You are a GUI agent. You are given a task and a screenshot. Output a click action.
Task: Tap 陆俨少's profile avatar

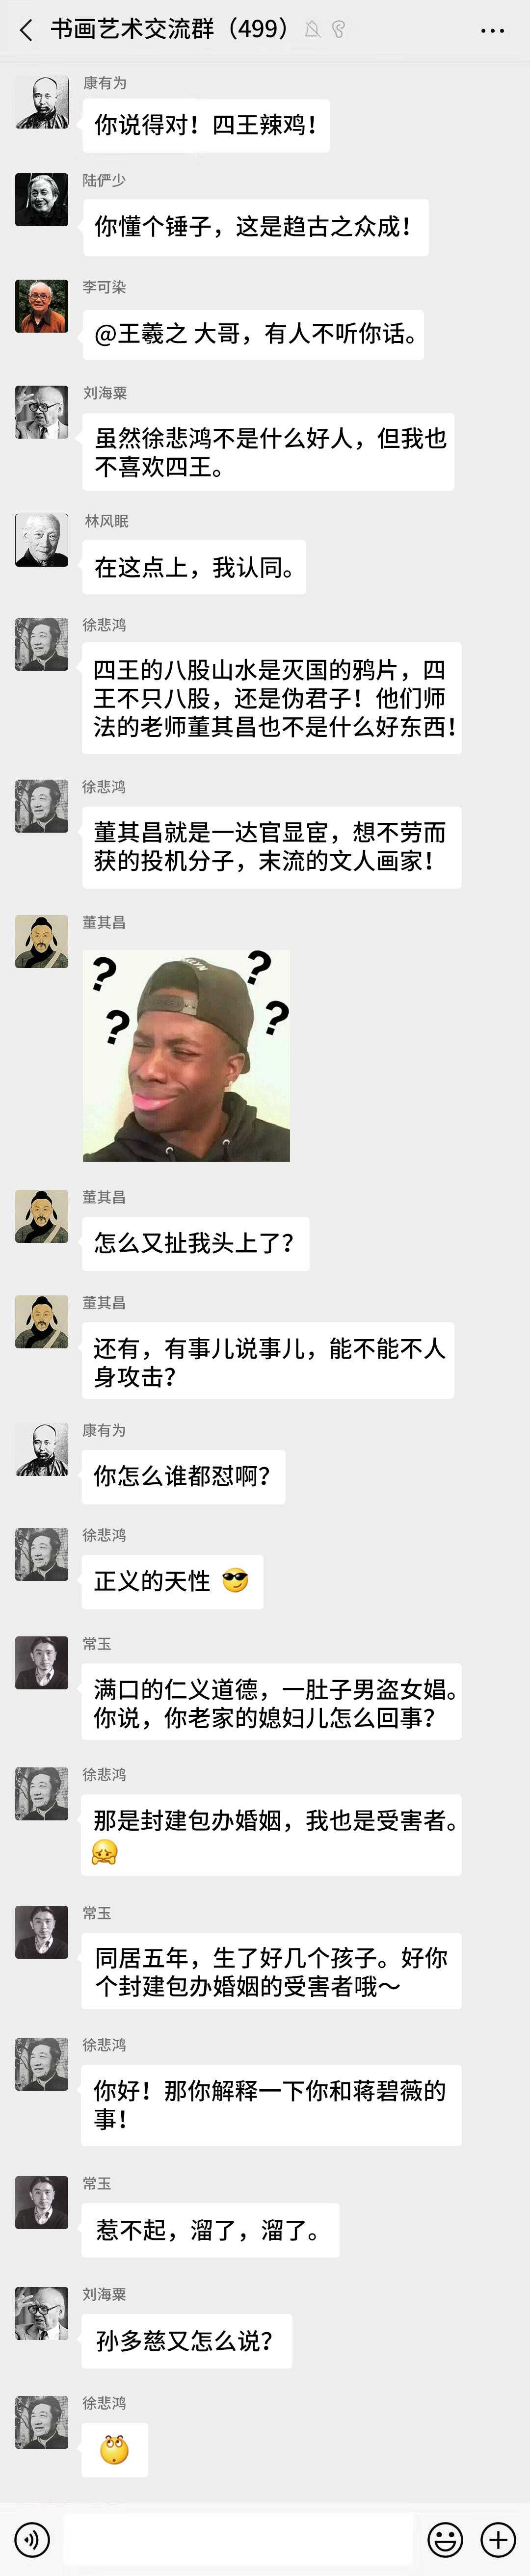point(42,199)
